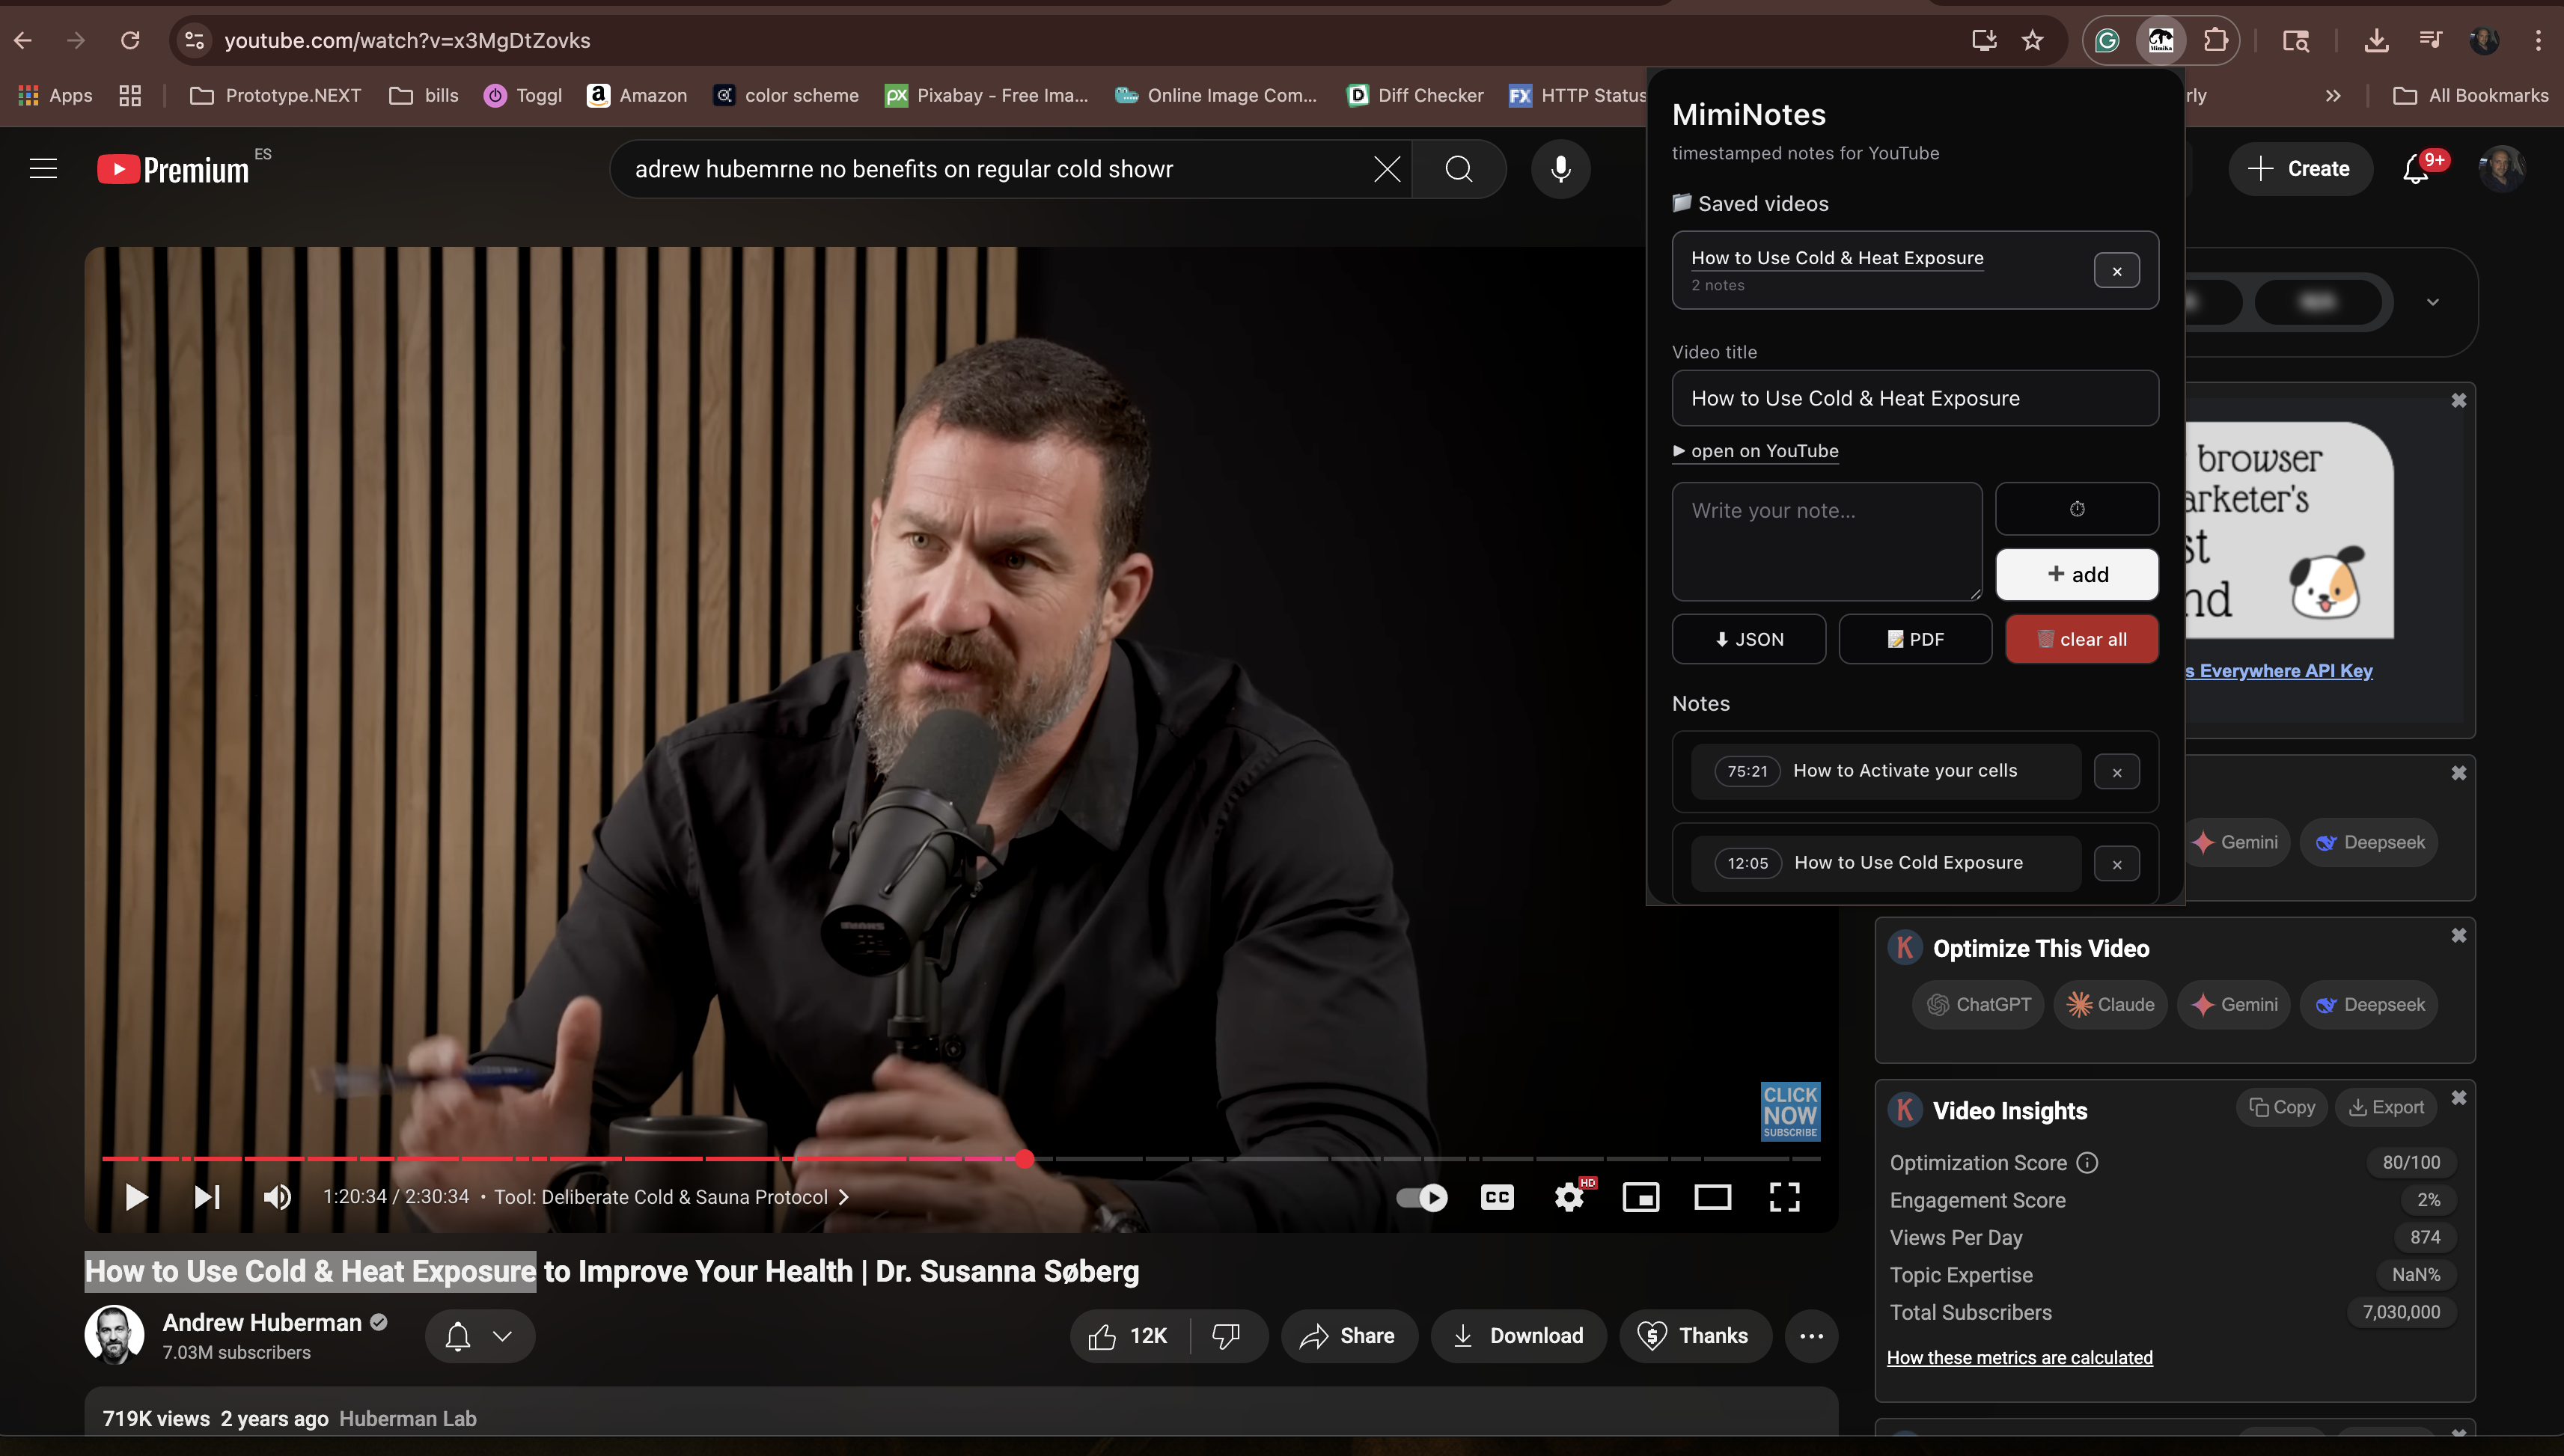2564x1456 pixels.
Task: Show hidden bookmarks with the double chevron
Action: [2333, 95]
